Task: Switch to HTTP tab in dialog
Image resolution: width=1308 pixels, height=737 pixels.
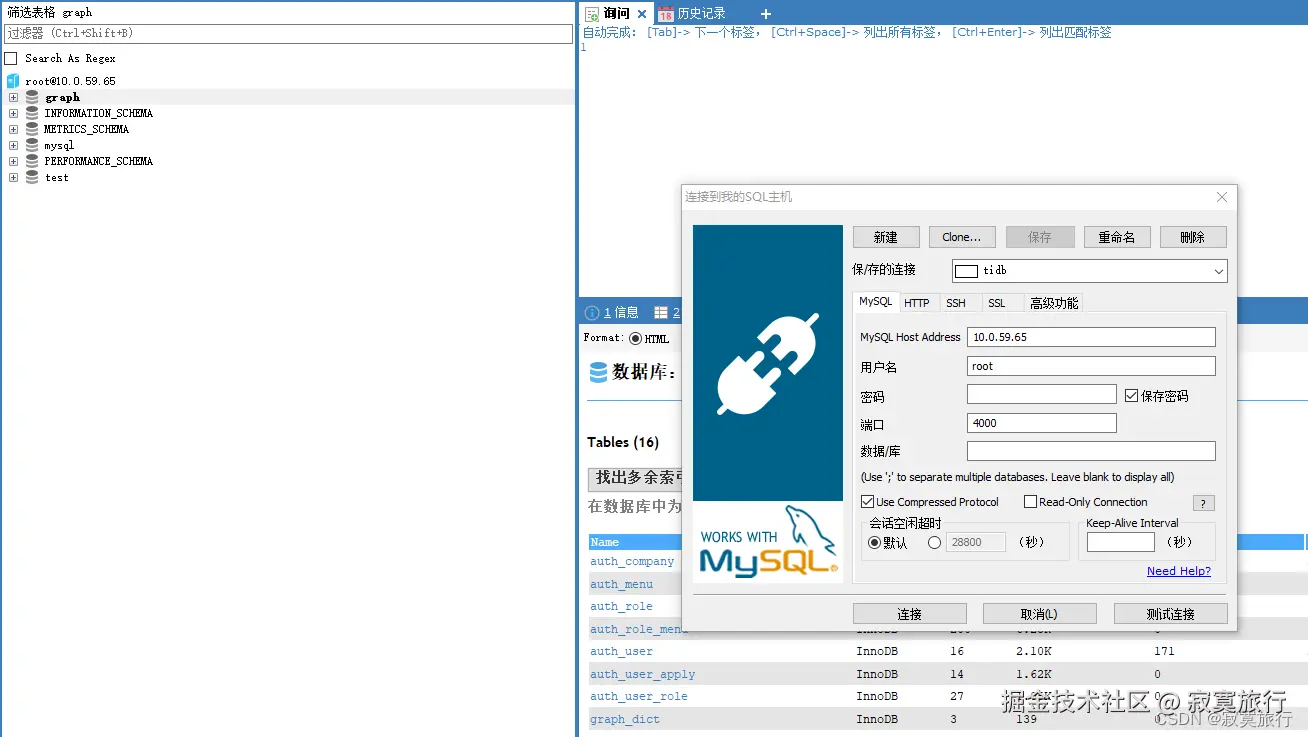Action: [917, 303]
